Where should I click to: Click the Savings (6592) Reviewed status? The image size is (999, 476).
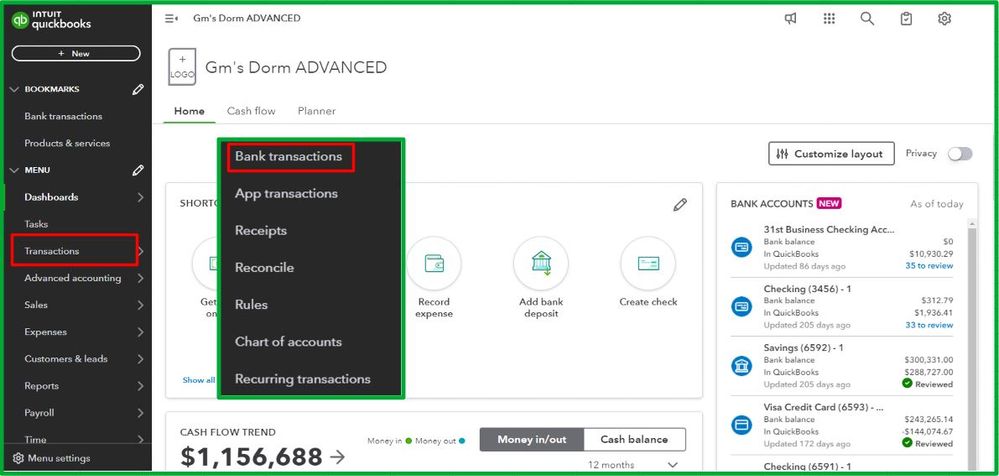[928, 384]
